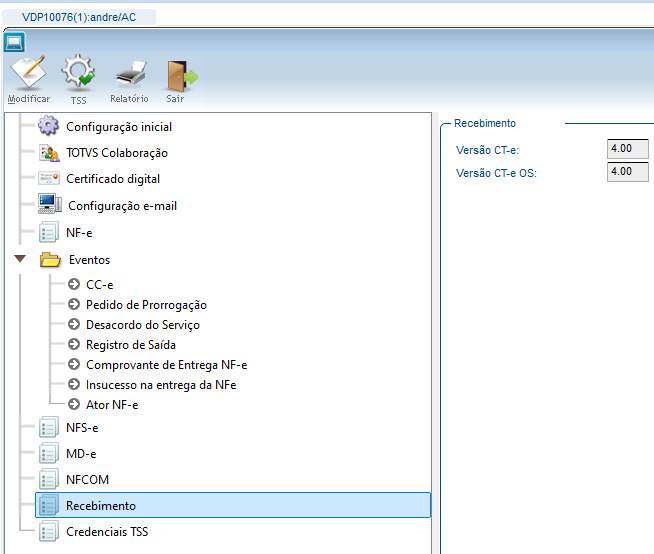Select Credenciais TSS tree label

click(x=107, y=532)
